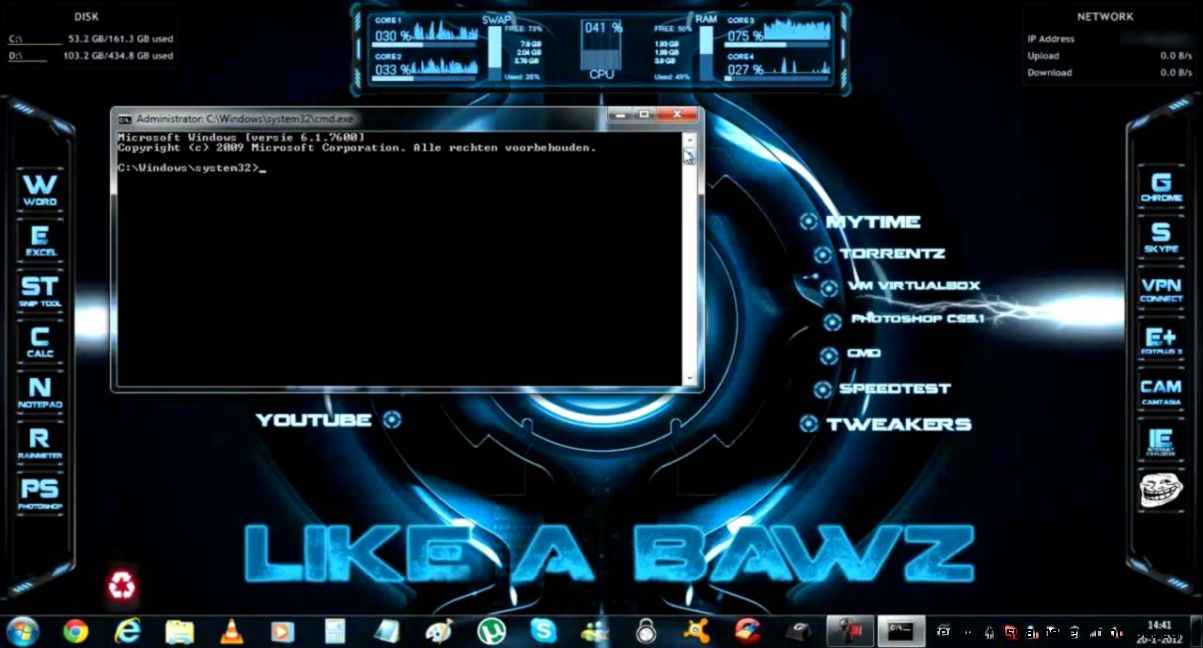Open EditPlus 3 shortcut
Screen dimensions: 1203x648
[x=1161, y=341]
